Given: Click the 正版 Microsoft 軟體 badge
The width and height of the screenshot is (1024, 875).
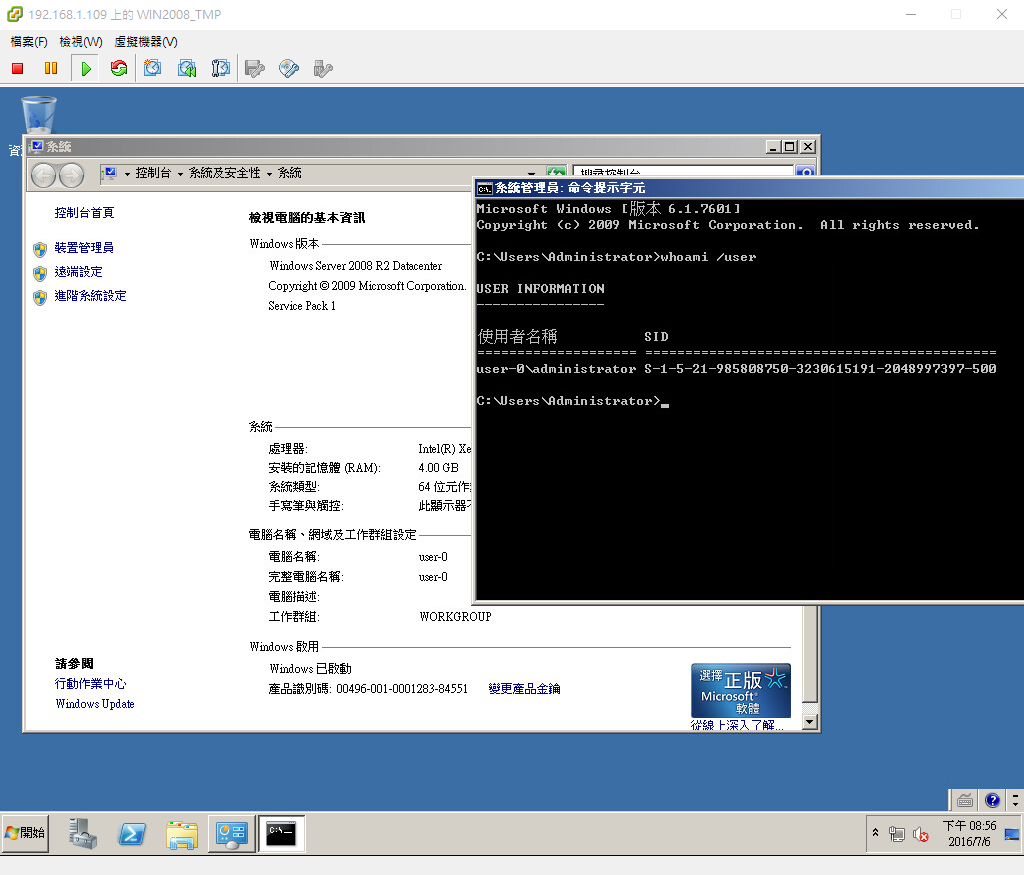Looking at the screenshot, I should tap(741, 691).
